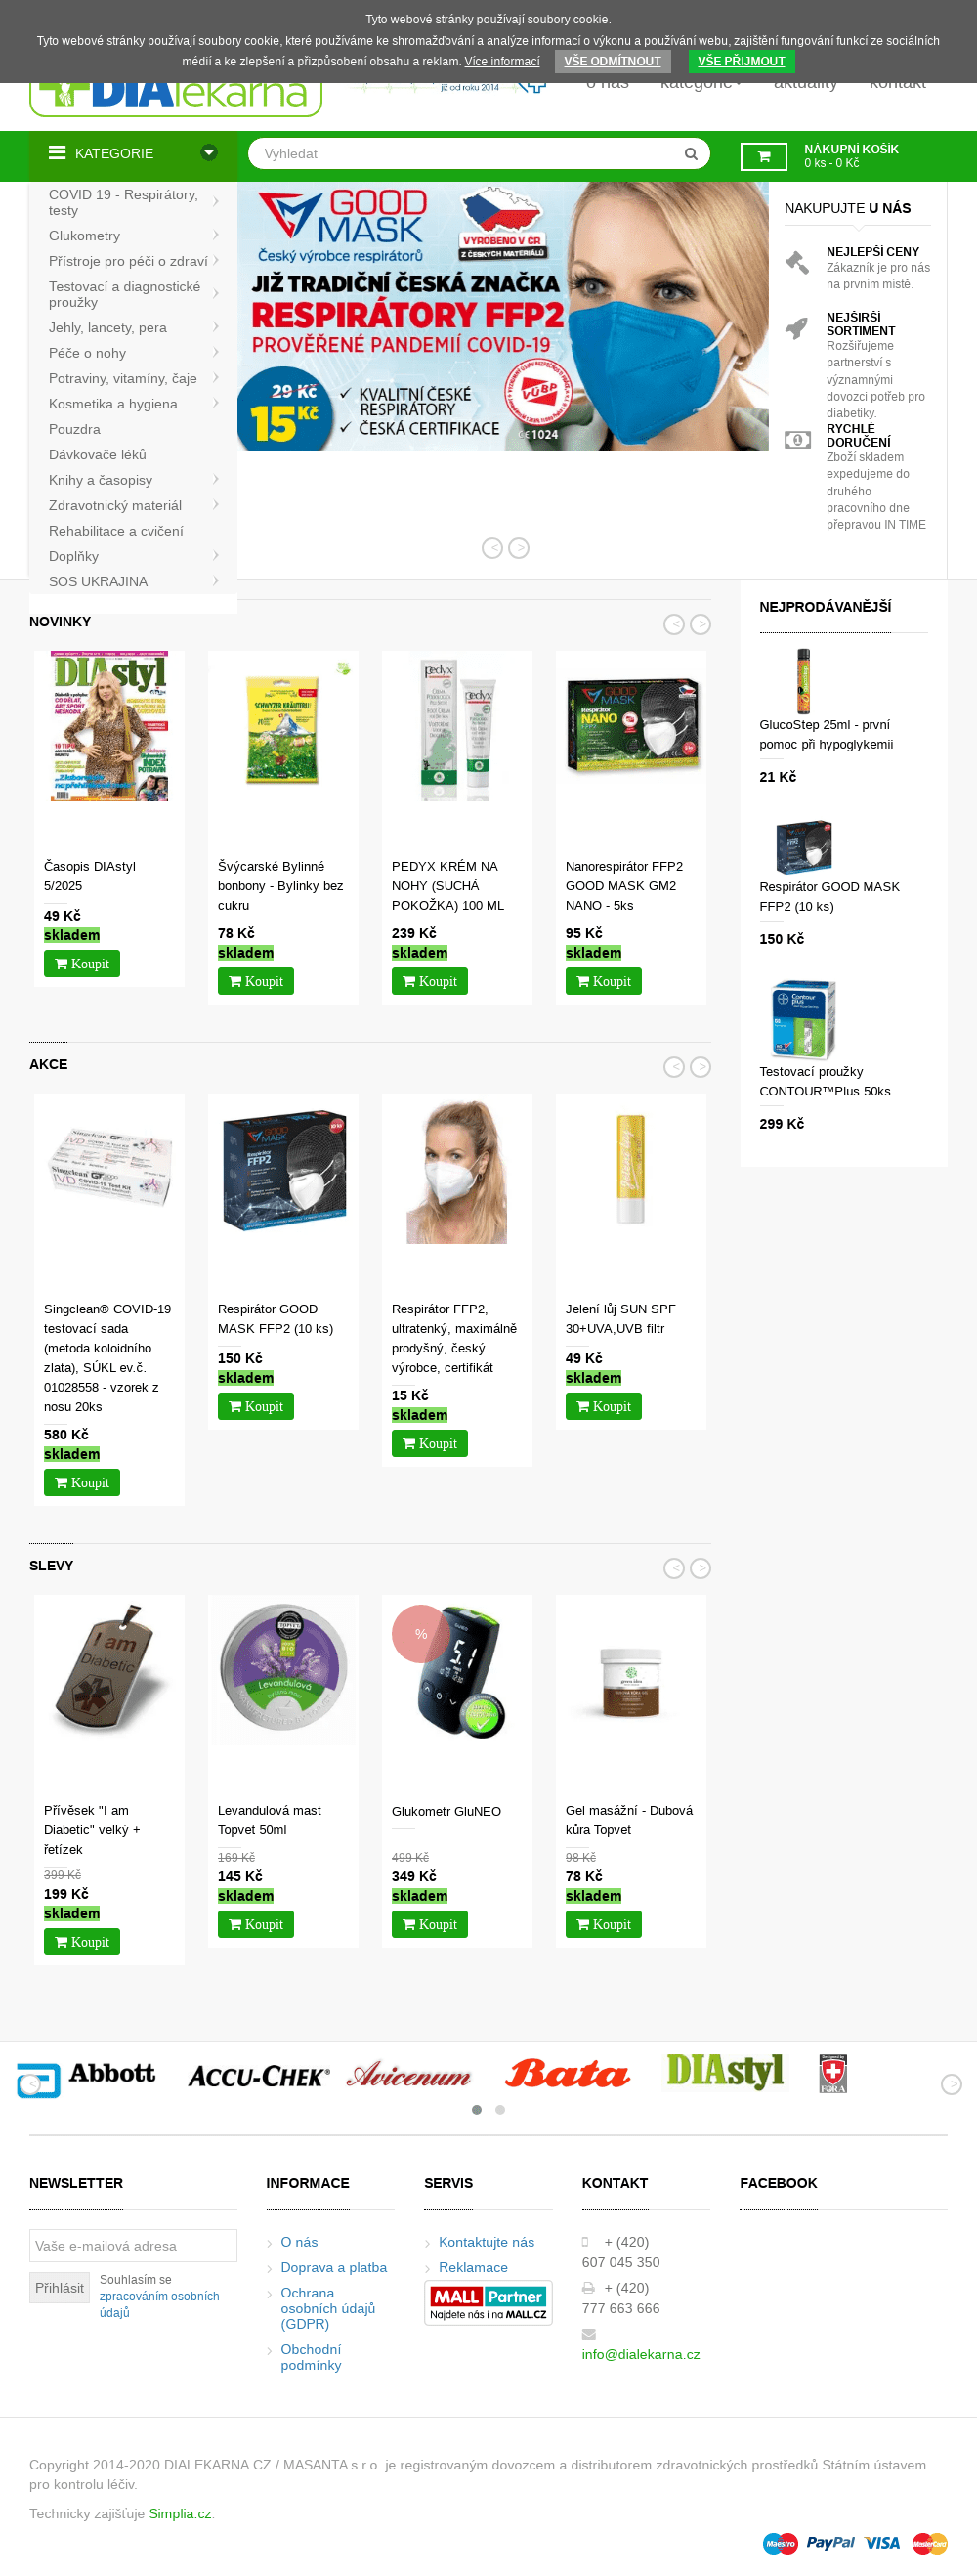This screenshot has width=977, height=2576.
Task: Open the shopping cart icon
Action: [764, 156]
